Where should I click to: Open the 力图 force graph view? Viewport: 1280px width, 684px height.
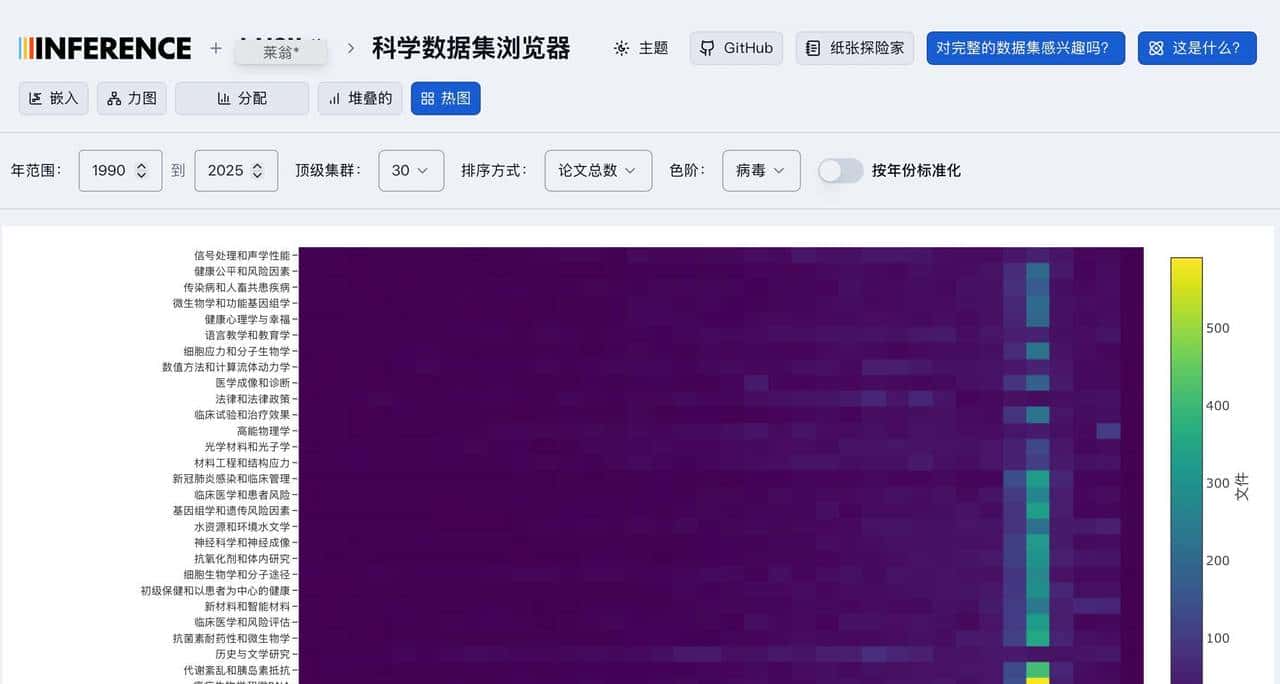[131, 98]
